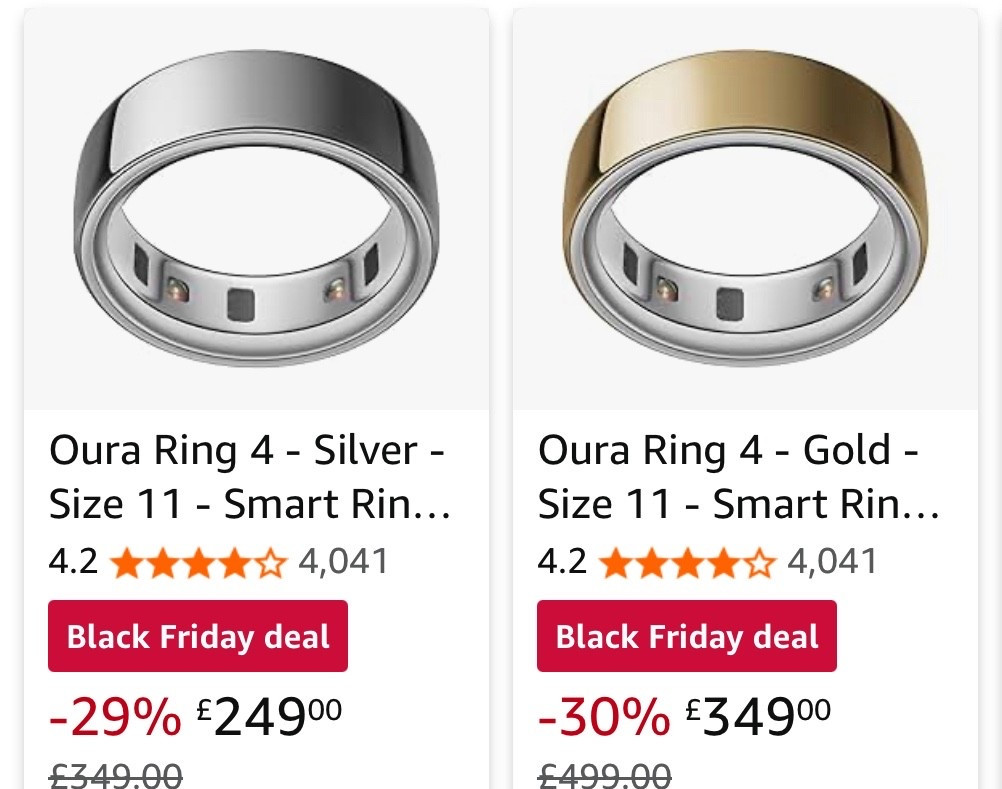
Task: Click the fourth star under Gold ring
Action: 722,562
